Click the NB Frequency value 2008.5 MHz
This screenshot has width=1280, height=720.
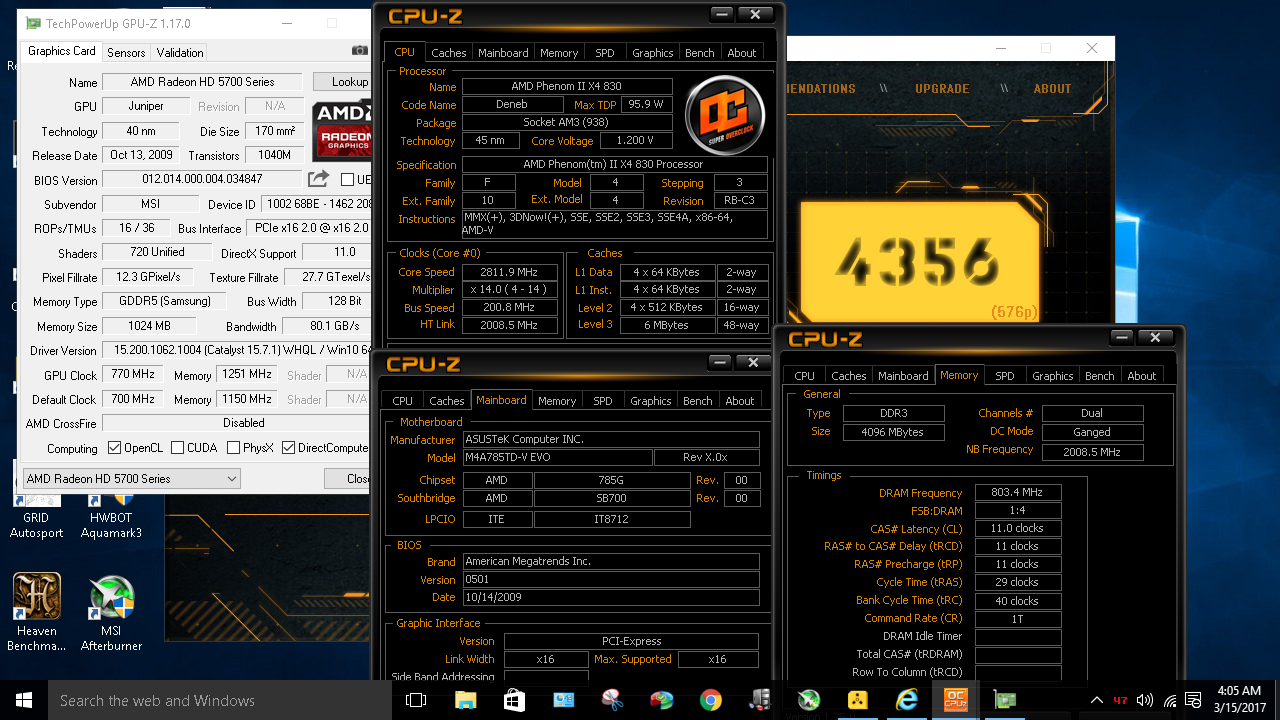coord(1092,452)
